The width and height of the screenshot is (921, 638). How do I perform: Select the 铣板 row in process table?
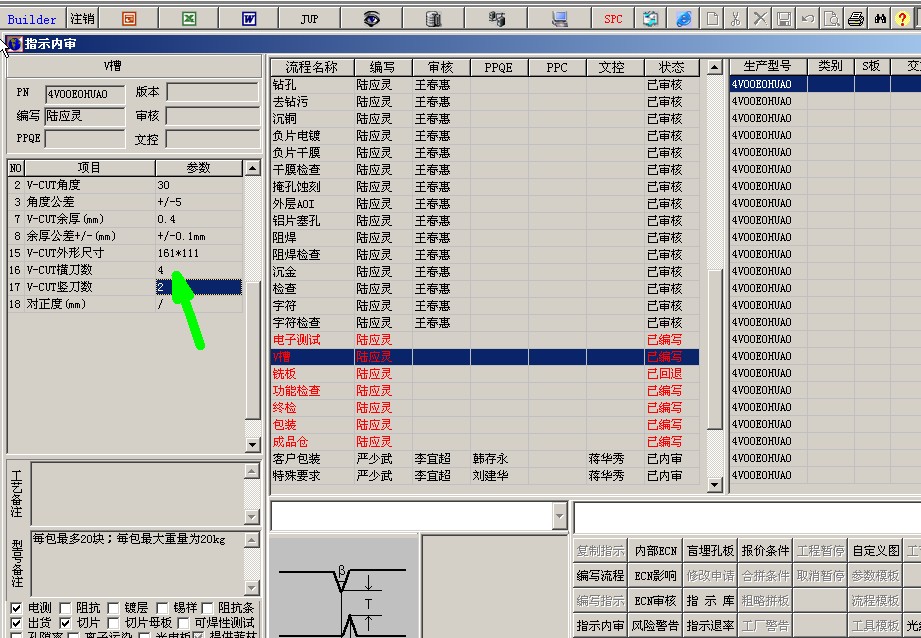(485, 374)
